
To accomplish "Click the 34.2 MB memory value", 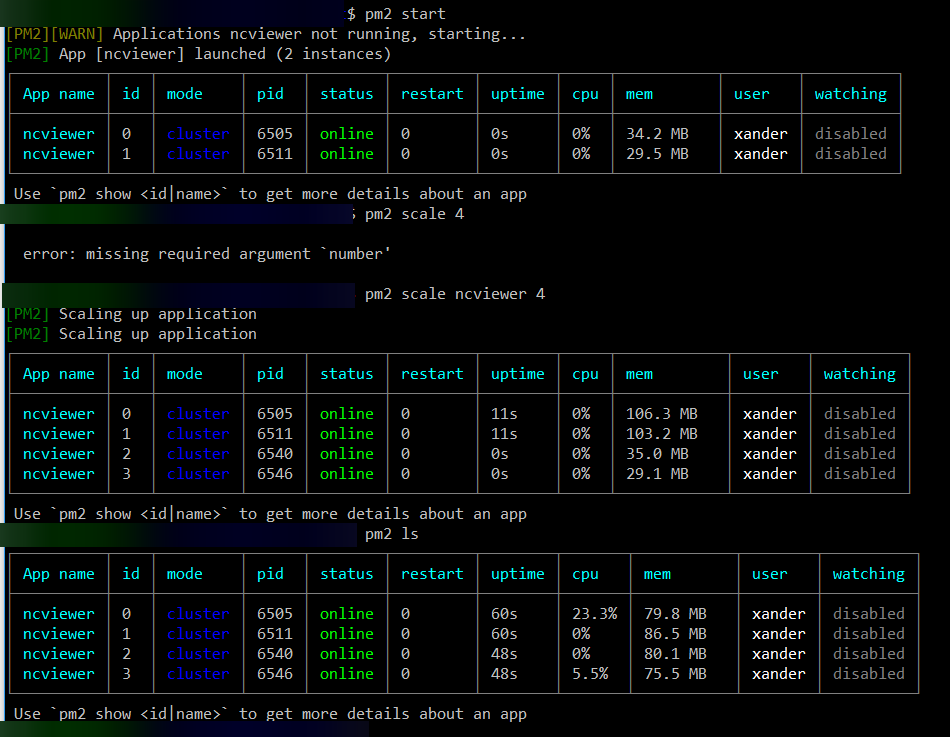I will tap(657, 134).
